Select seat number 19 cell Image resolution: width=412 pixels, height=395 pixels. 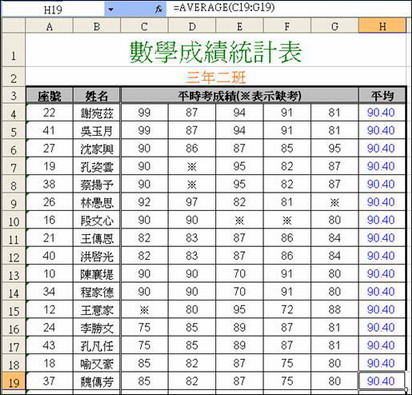point(49,167)
